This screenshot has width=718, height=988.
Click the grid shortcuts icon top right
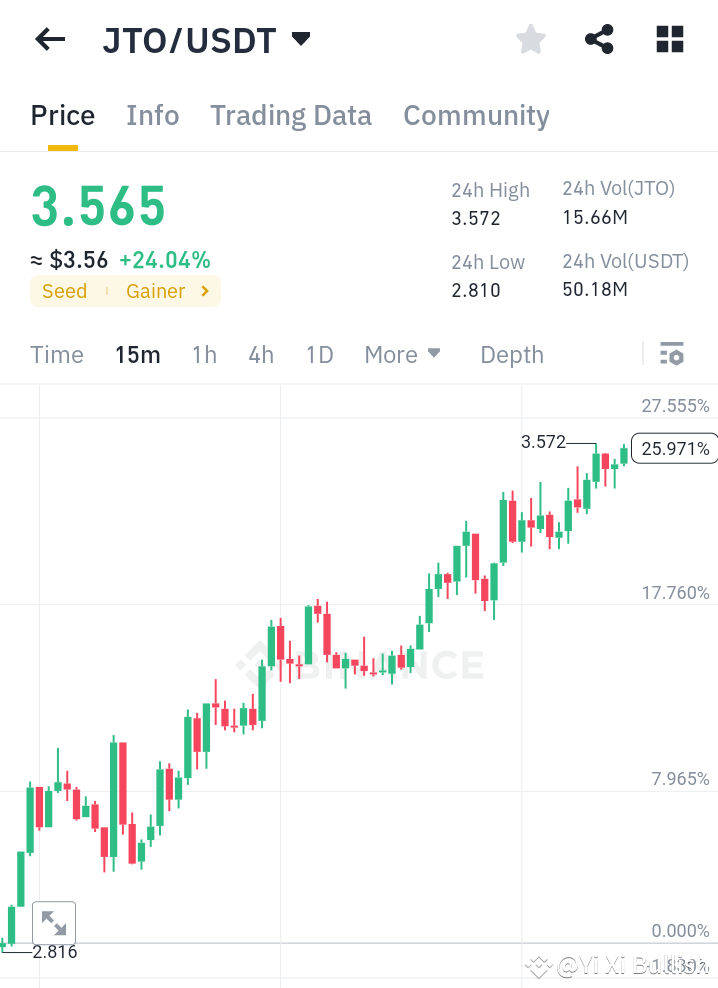(x=668, y=39)
